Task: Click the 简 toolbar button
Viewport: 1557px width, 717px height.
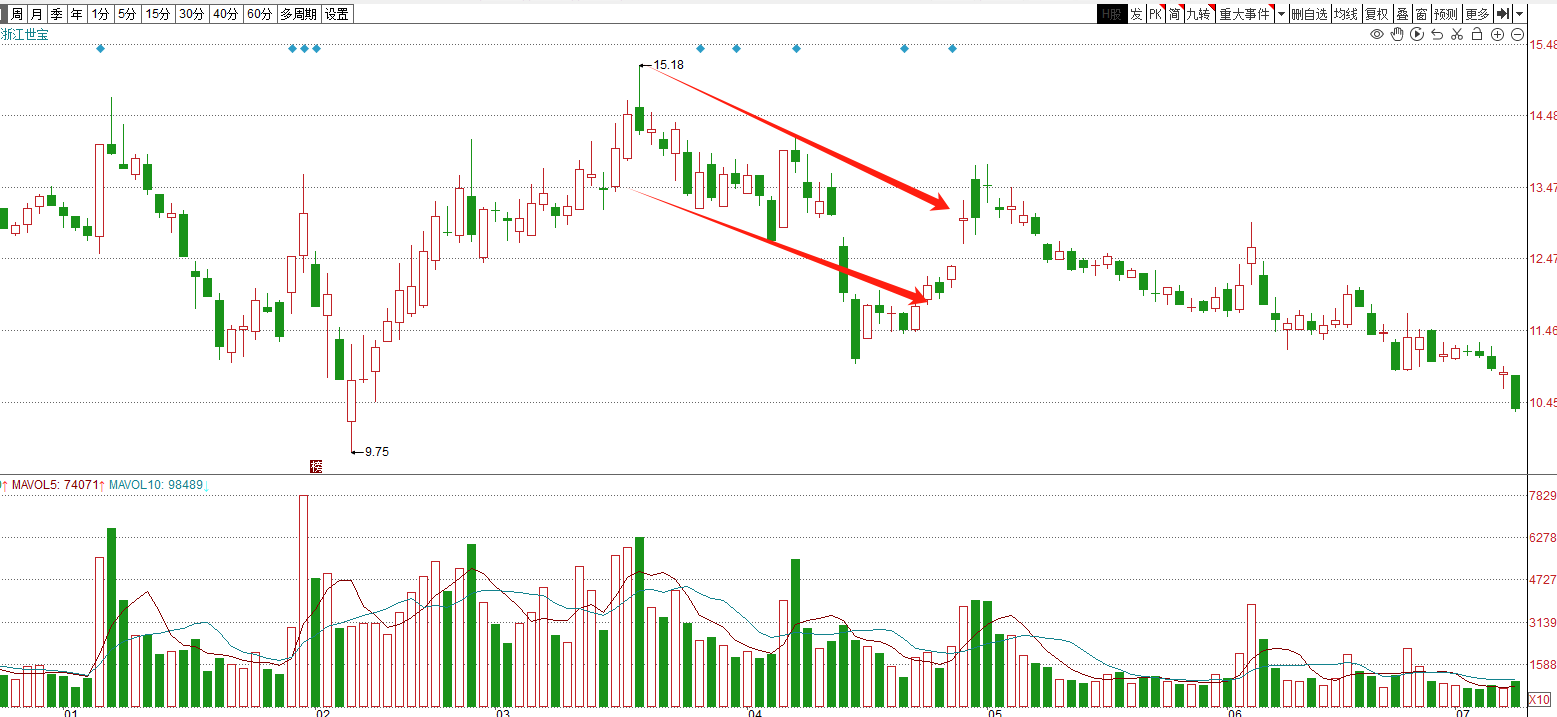Action: pos(1174,14)
